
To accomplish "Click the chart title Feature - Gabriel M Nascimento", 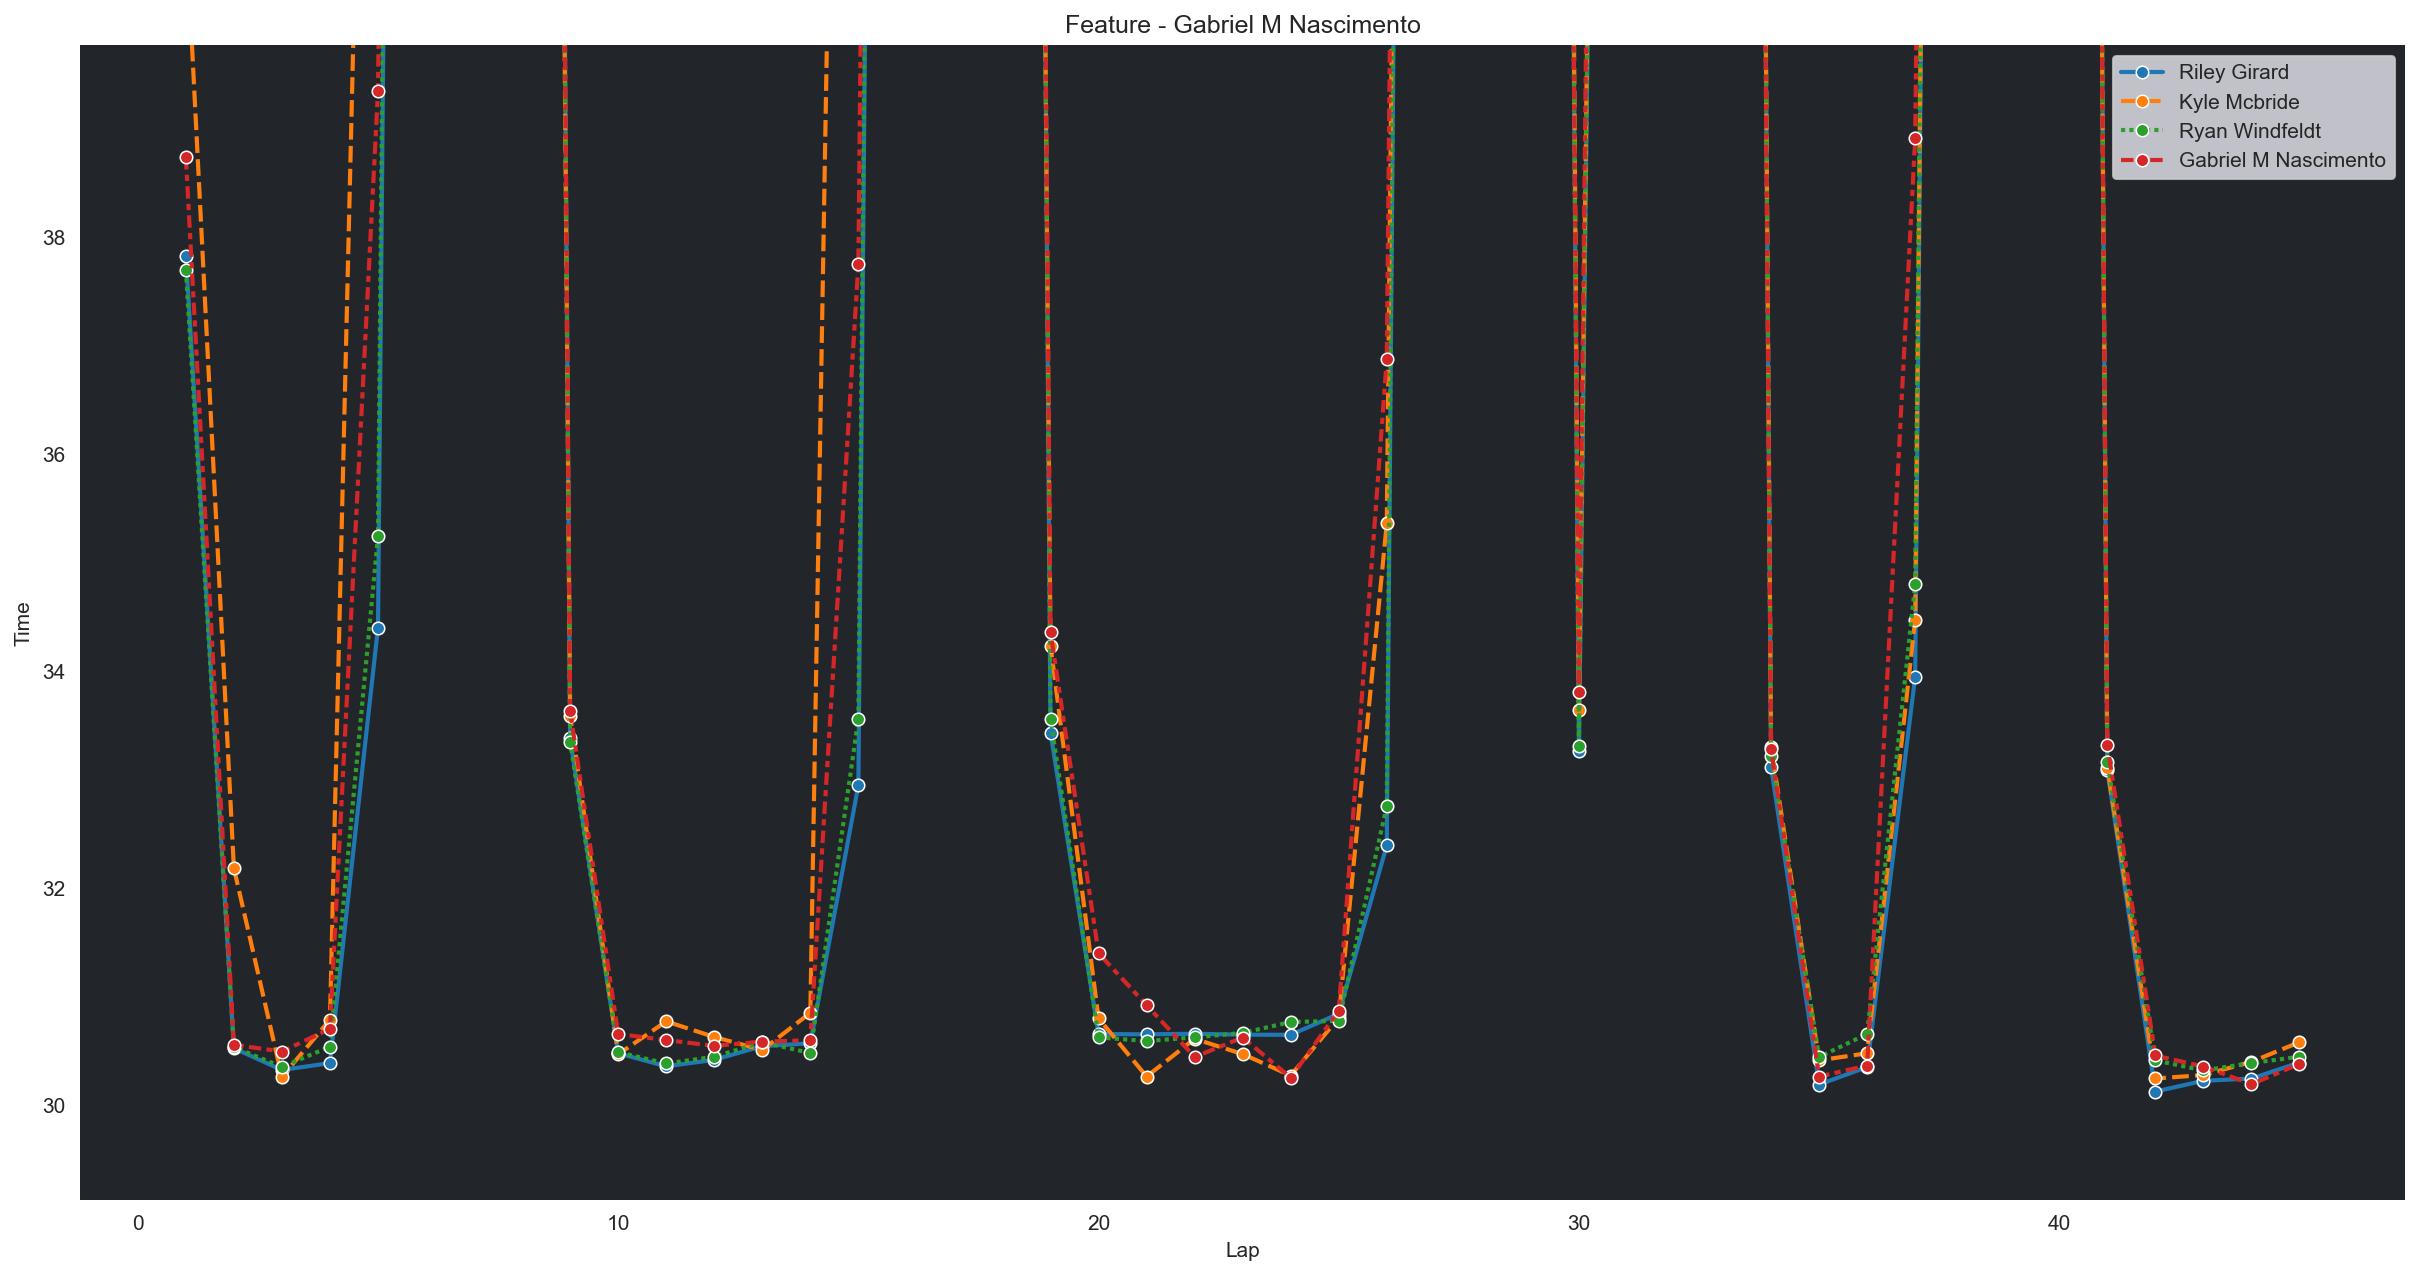I will tap(1242, 25).
